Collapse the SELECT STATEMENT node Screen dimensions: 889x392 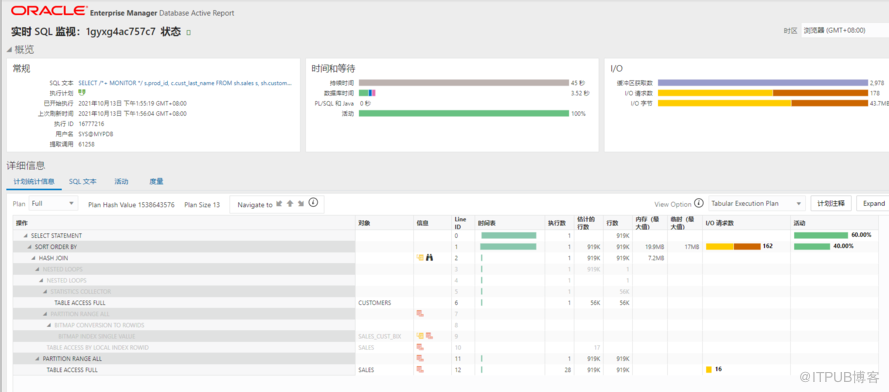tap(26, 235)
